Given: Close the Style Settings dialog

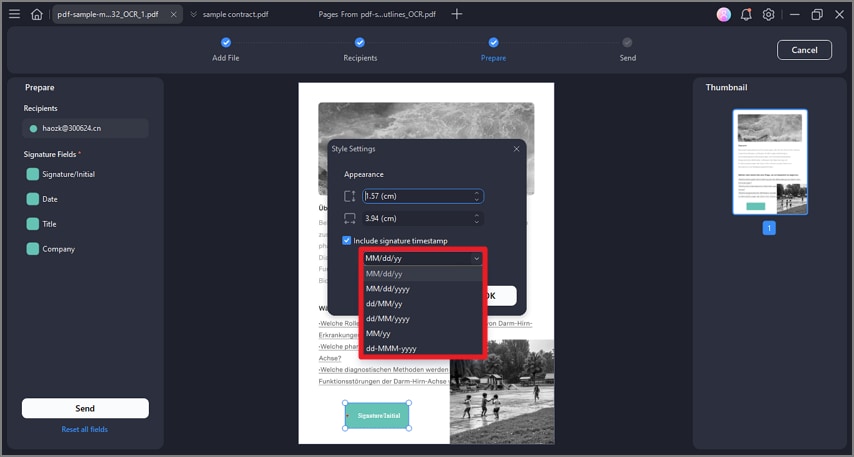Looking at the screenshot, I should (x=516, y=149).
